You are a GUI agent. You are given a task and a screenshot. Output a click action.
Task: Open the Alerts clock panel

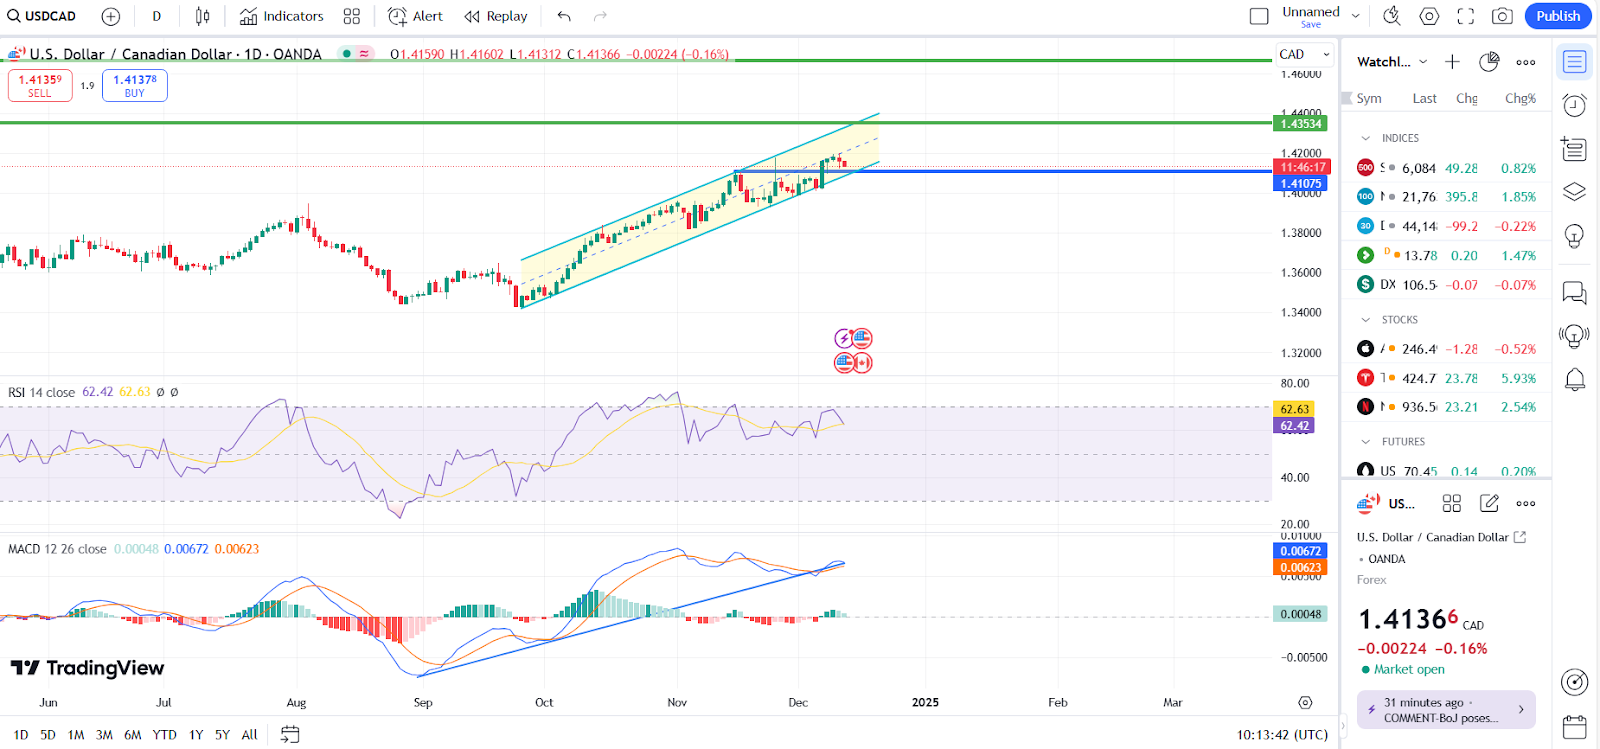pos(1574,105)
